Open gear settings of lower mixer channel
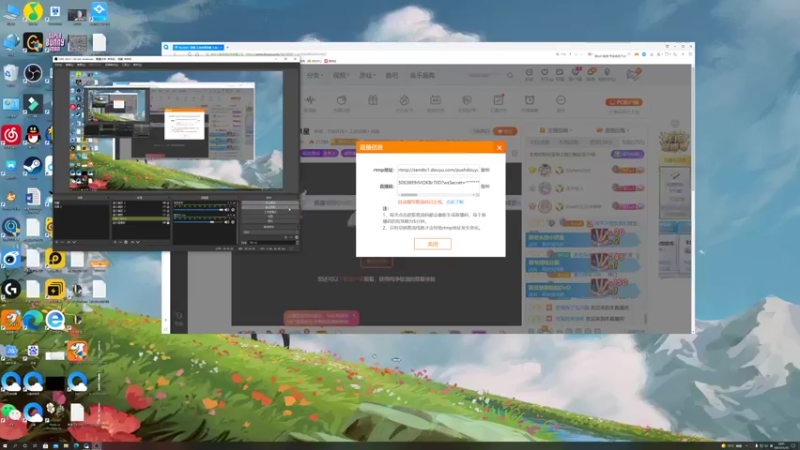800x450 pixels. click(233, 222)
